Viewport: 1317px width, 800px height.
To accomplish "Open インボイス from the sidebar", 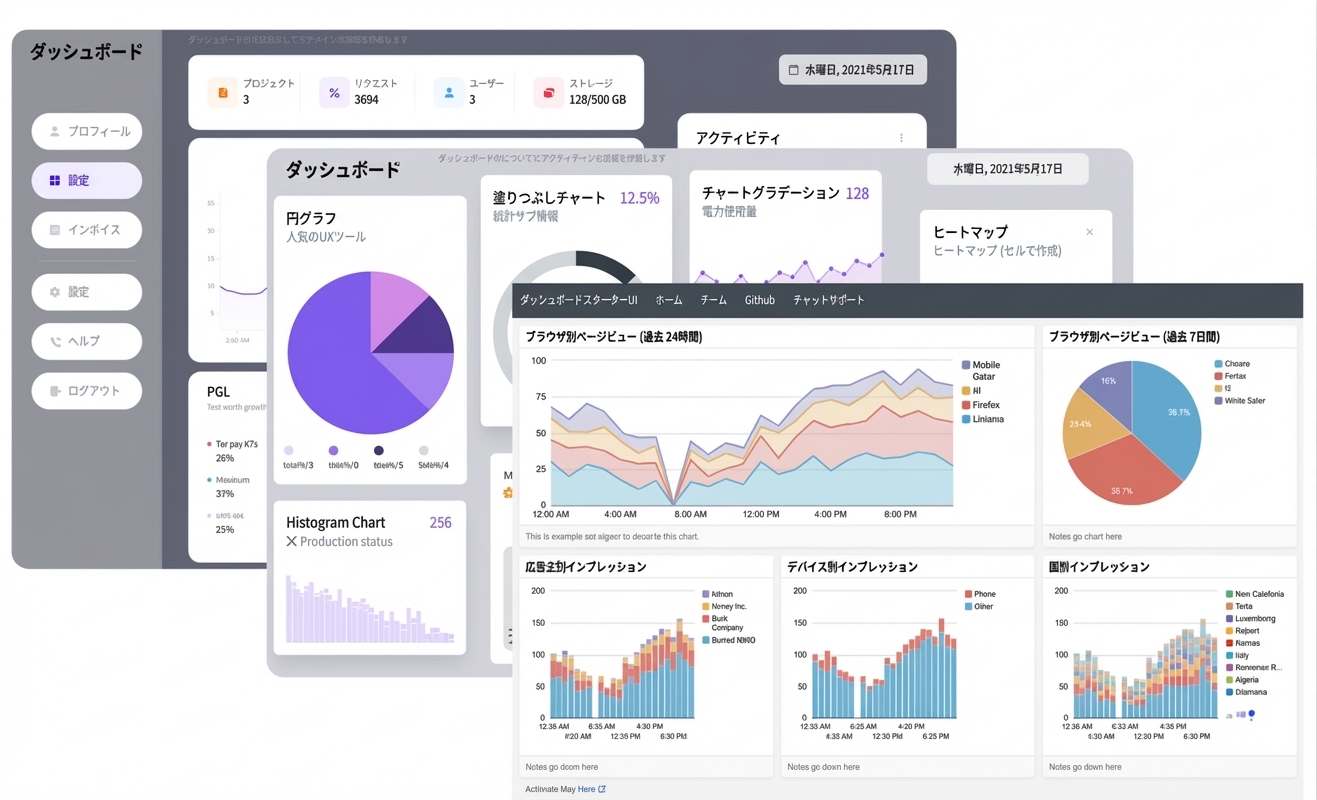I will (87, 230).
